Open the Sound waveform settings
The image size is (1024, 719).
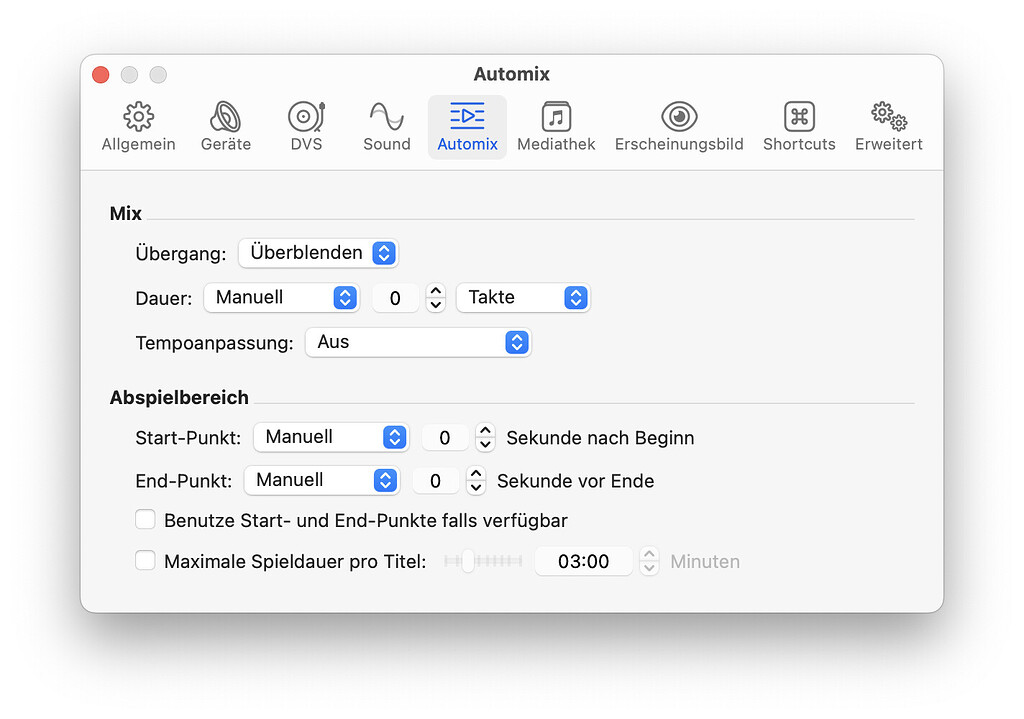pyautogui.click(x=386, y=126)
